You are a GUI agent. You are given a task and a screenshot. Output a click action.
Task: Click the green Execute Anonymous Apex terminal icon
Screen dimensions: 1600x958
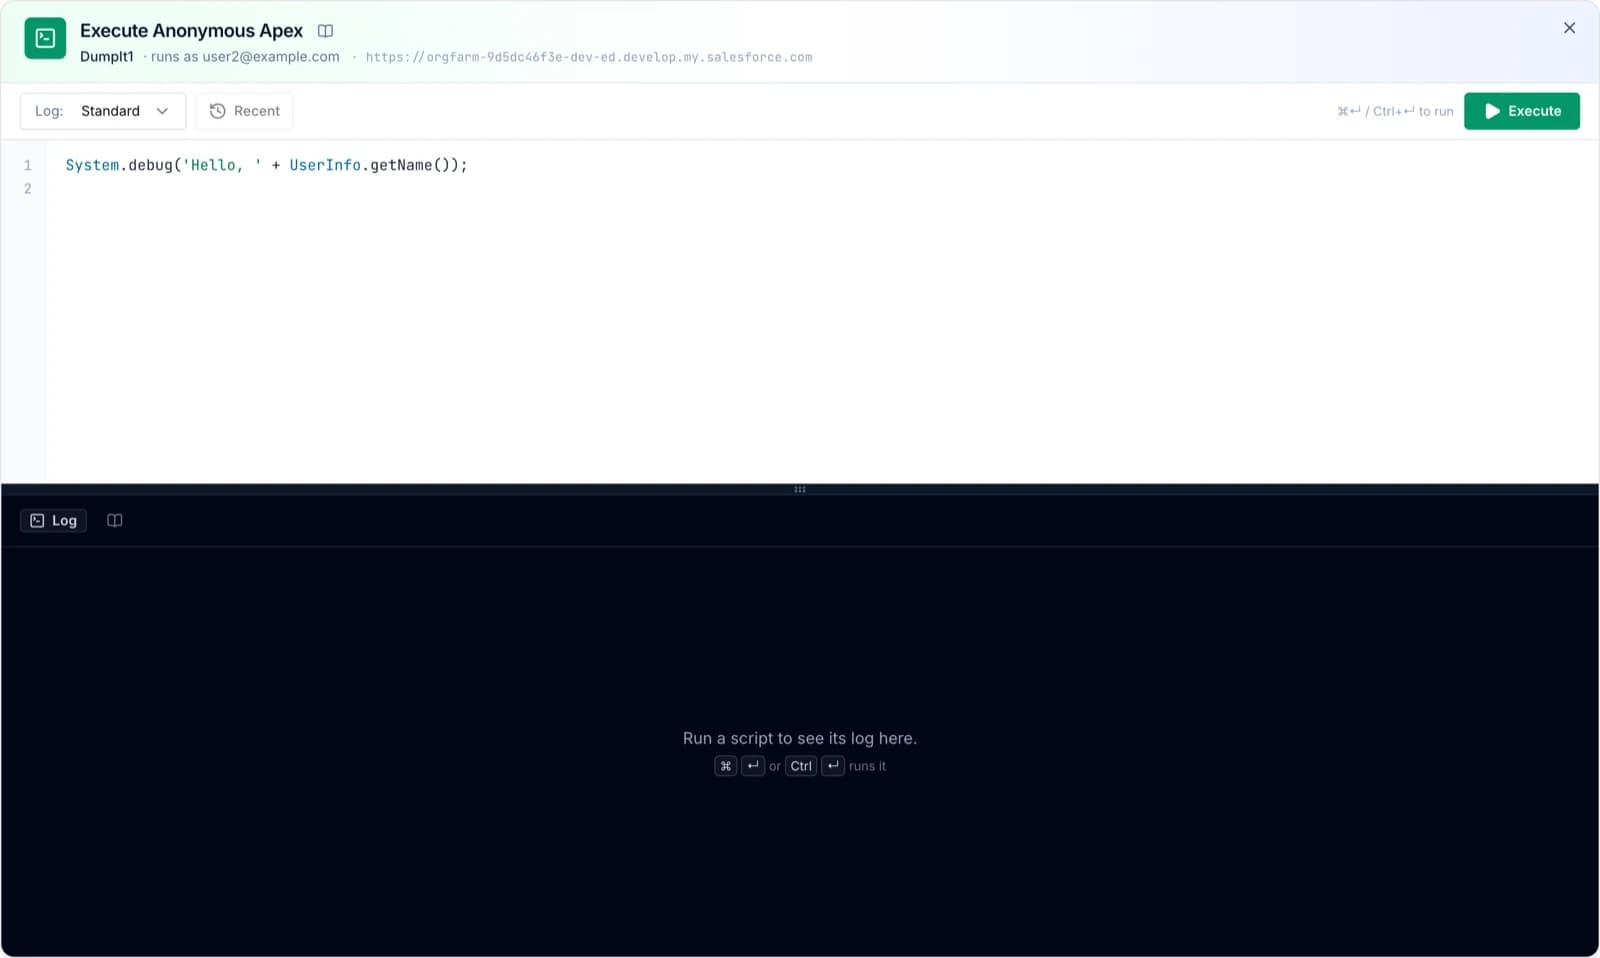(45, 38)
